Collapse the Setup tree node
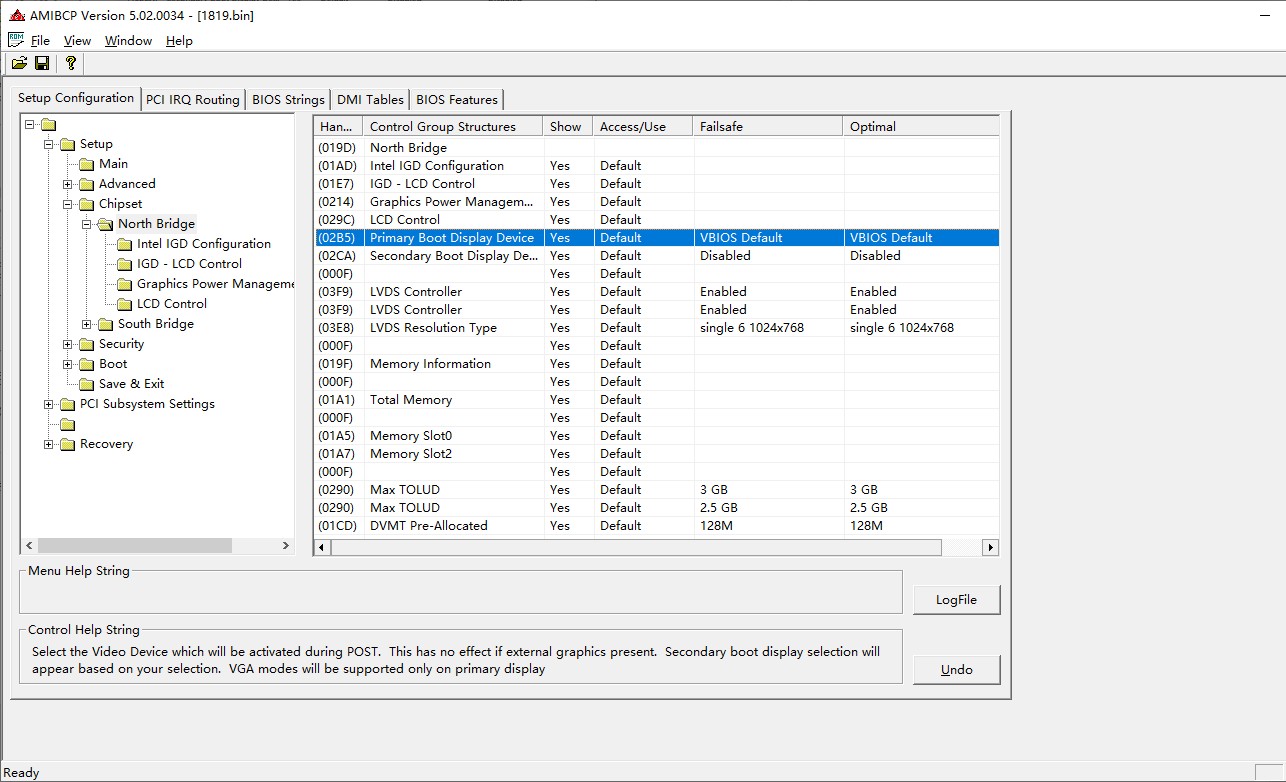The width and height of the screenshot is (1286, 782). click(49, 144)
